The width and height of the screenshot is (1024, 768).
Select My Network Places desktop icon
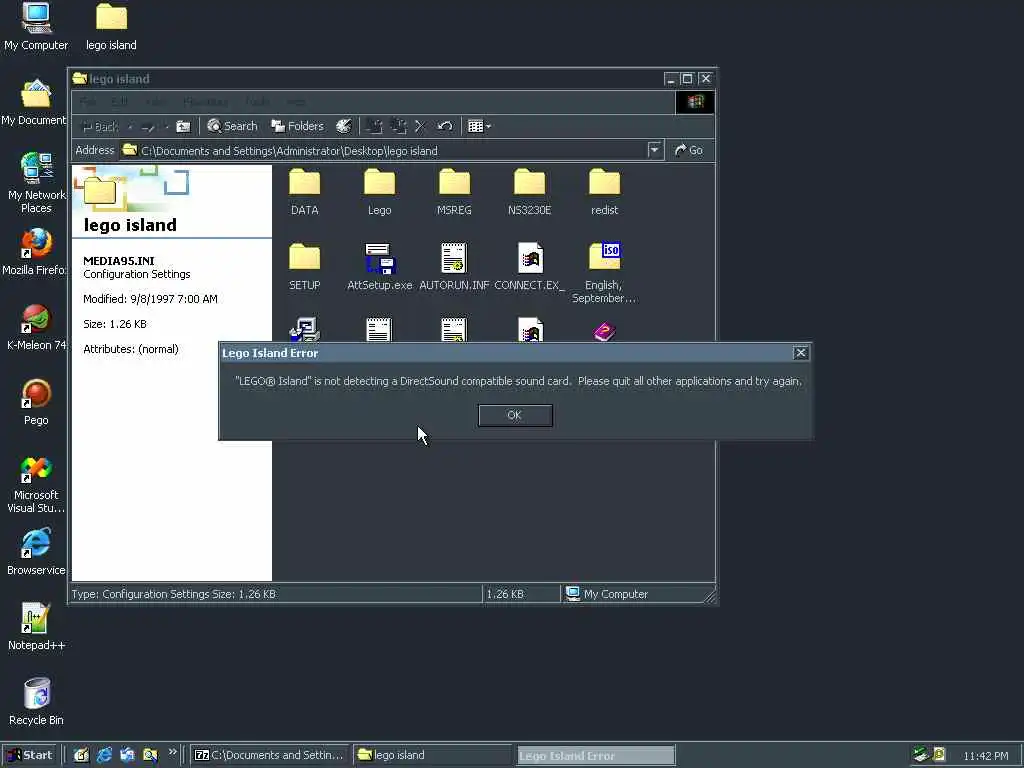36,184
